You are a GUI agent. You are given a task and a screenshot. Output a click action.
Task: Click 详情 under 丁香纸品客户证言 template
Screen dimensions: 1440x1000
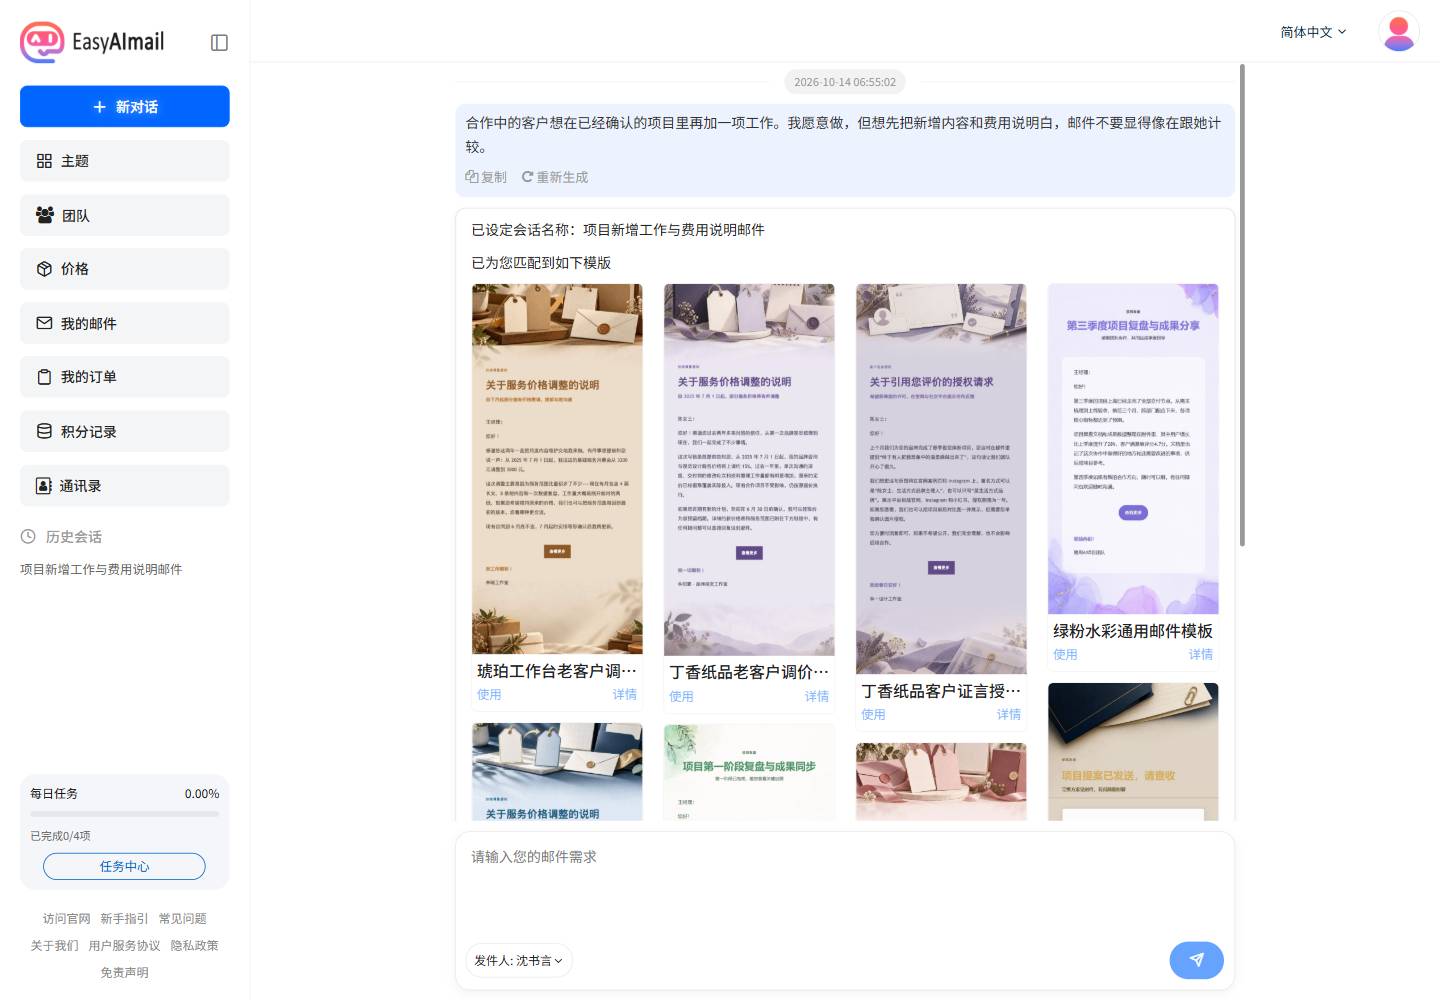point(1009,714)
